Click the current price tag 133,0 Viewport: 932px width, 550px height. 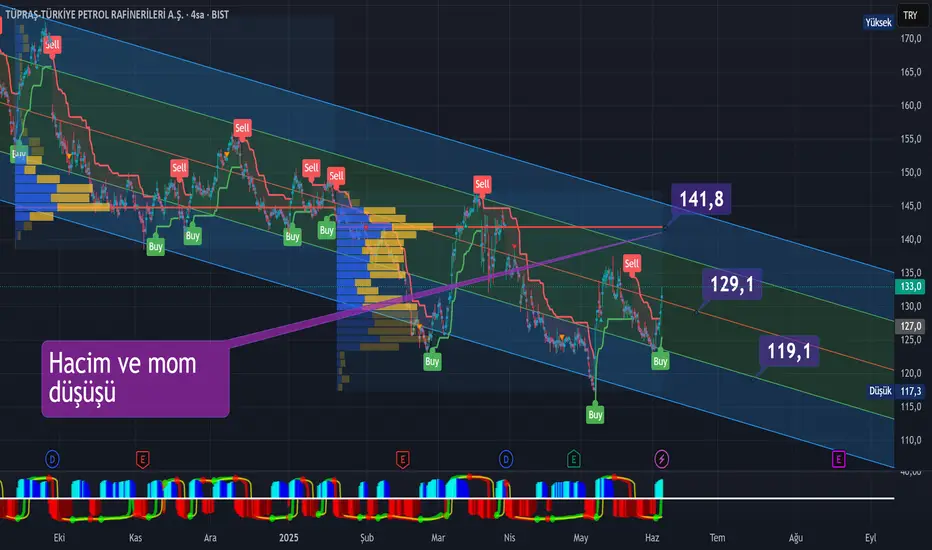click(910, 287)
